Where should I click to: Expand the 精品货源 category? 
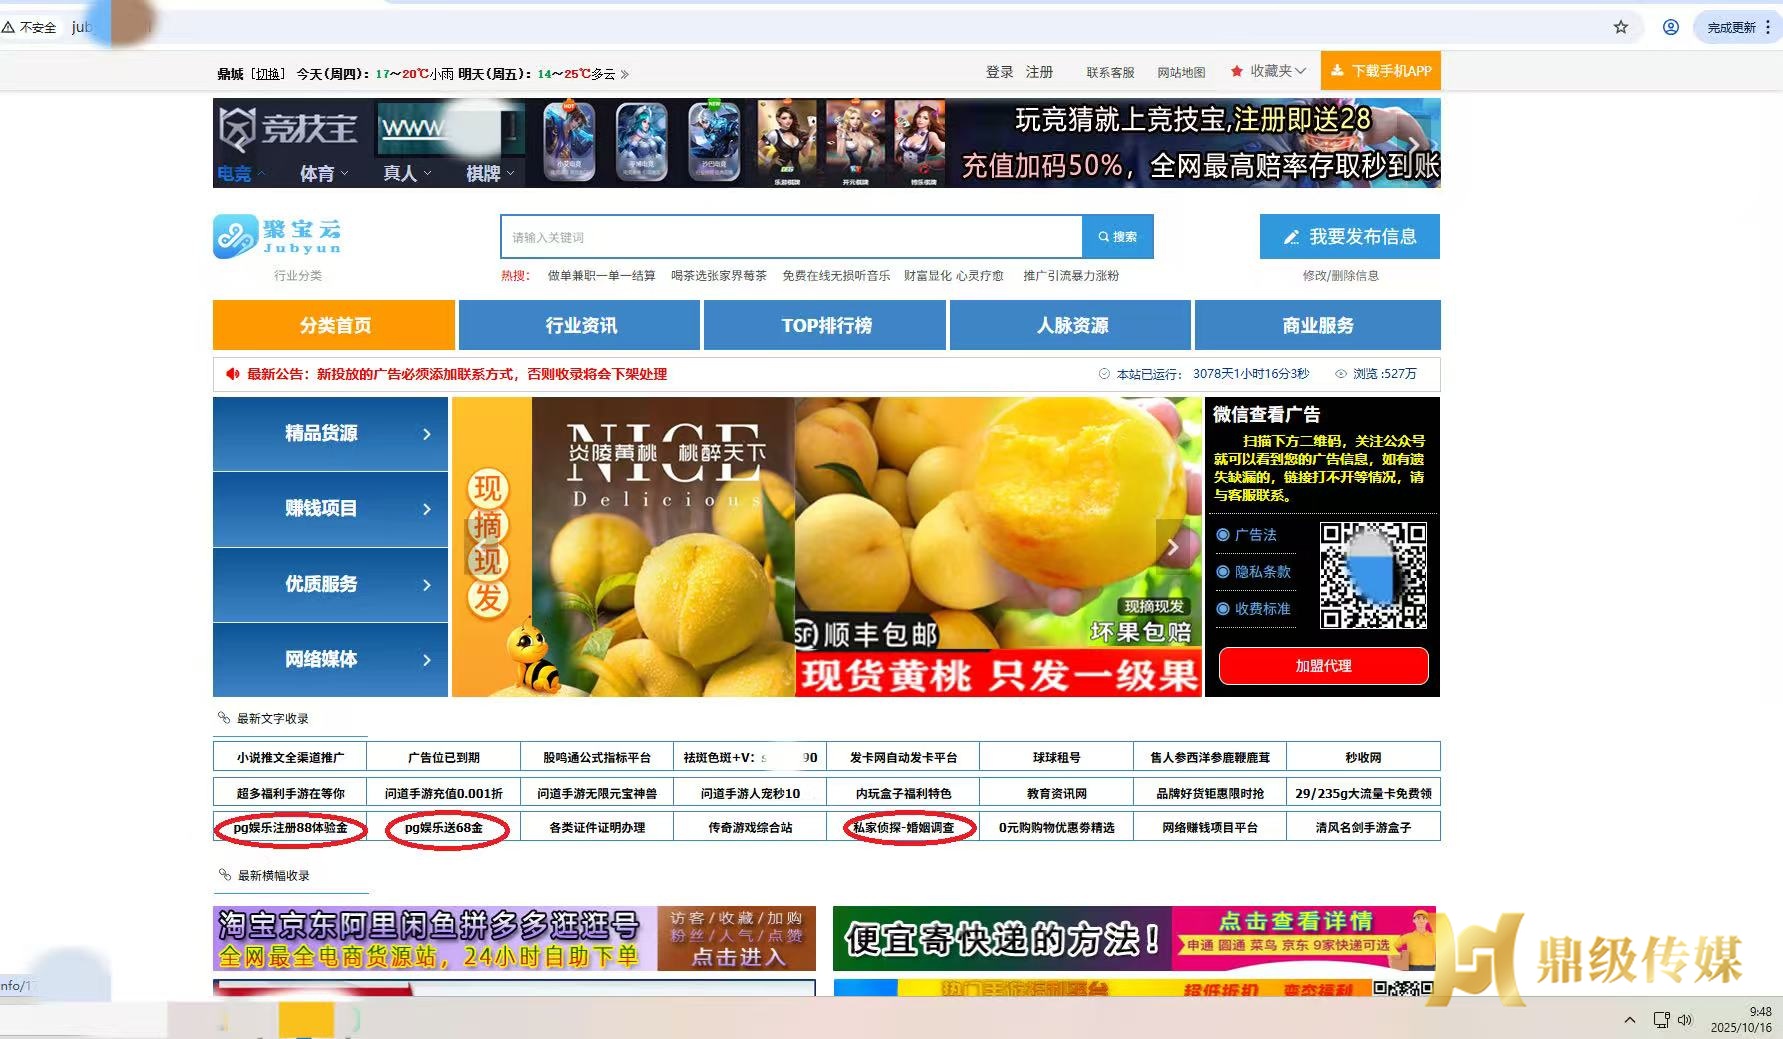pos(330,434)
